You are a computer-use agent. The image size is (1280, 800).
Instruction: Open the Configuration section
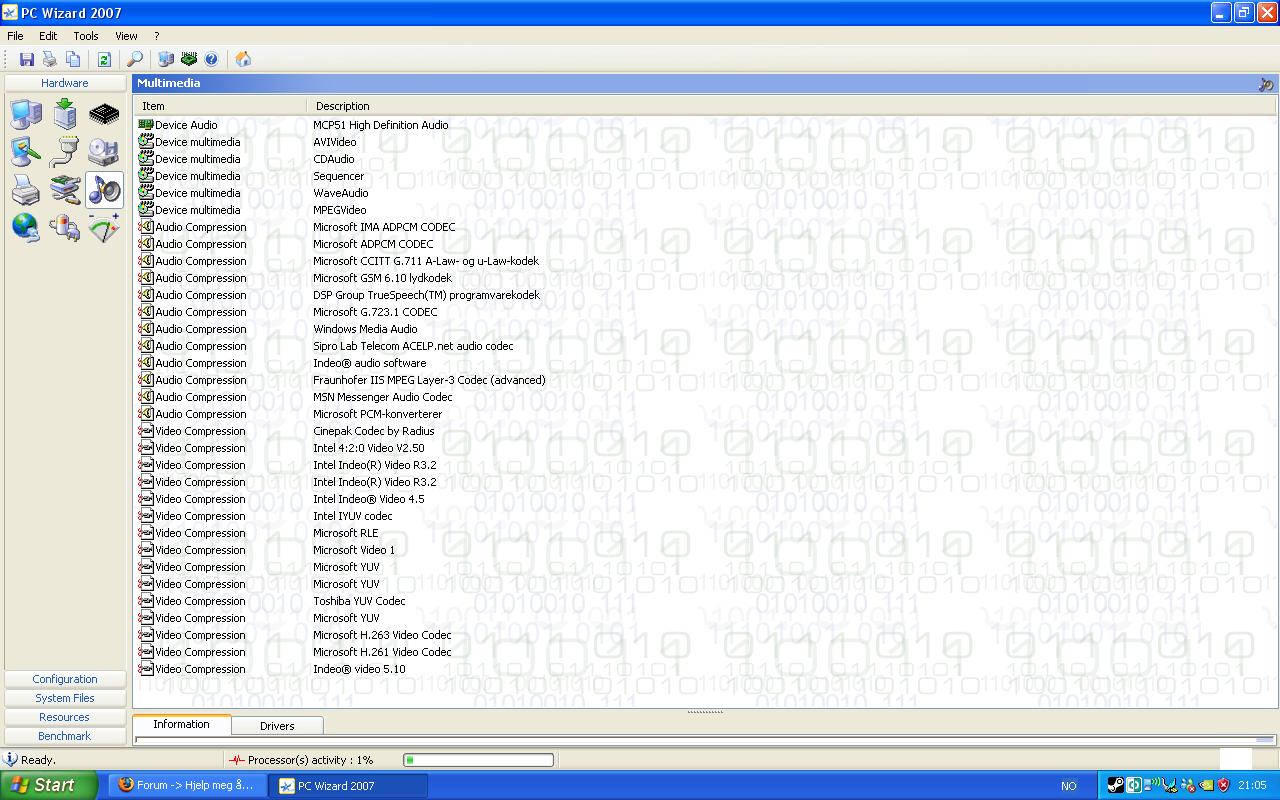click(x=65, y=679)
